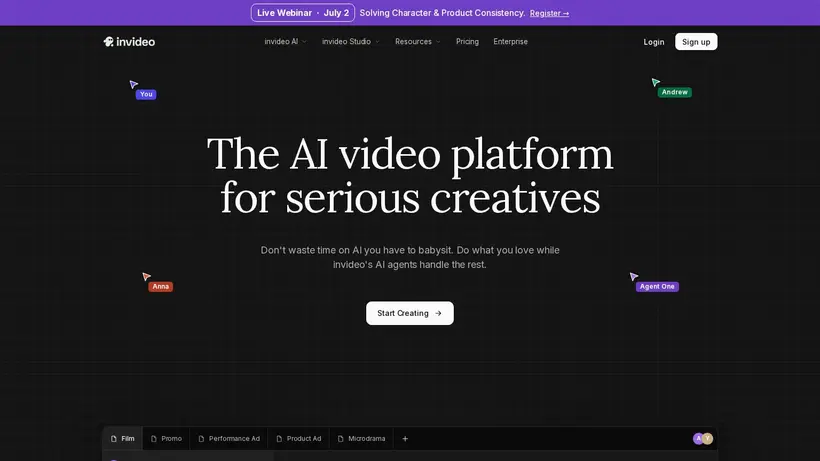
Task: Select the Microdrama tab
Action: 361,439
